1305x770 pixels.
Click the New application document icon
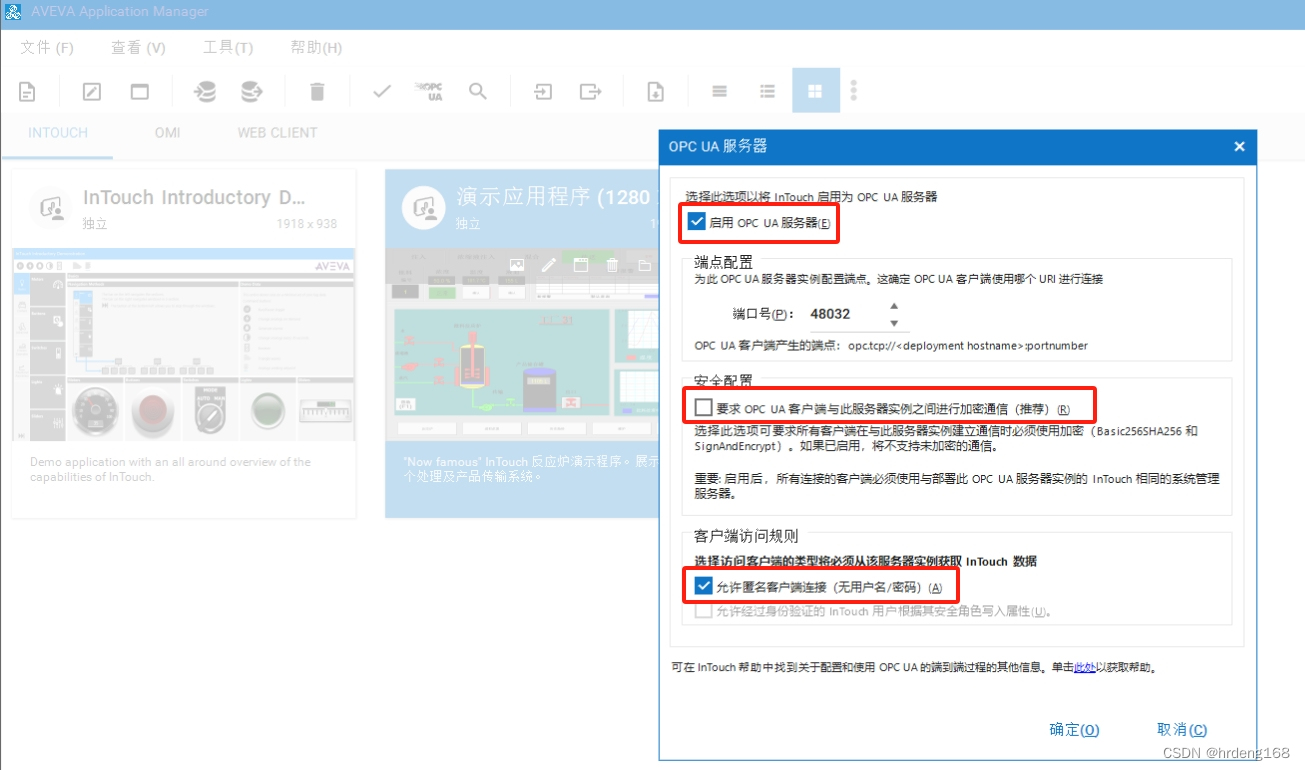pyautogui.click(x=28, y=92)
